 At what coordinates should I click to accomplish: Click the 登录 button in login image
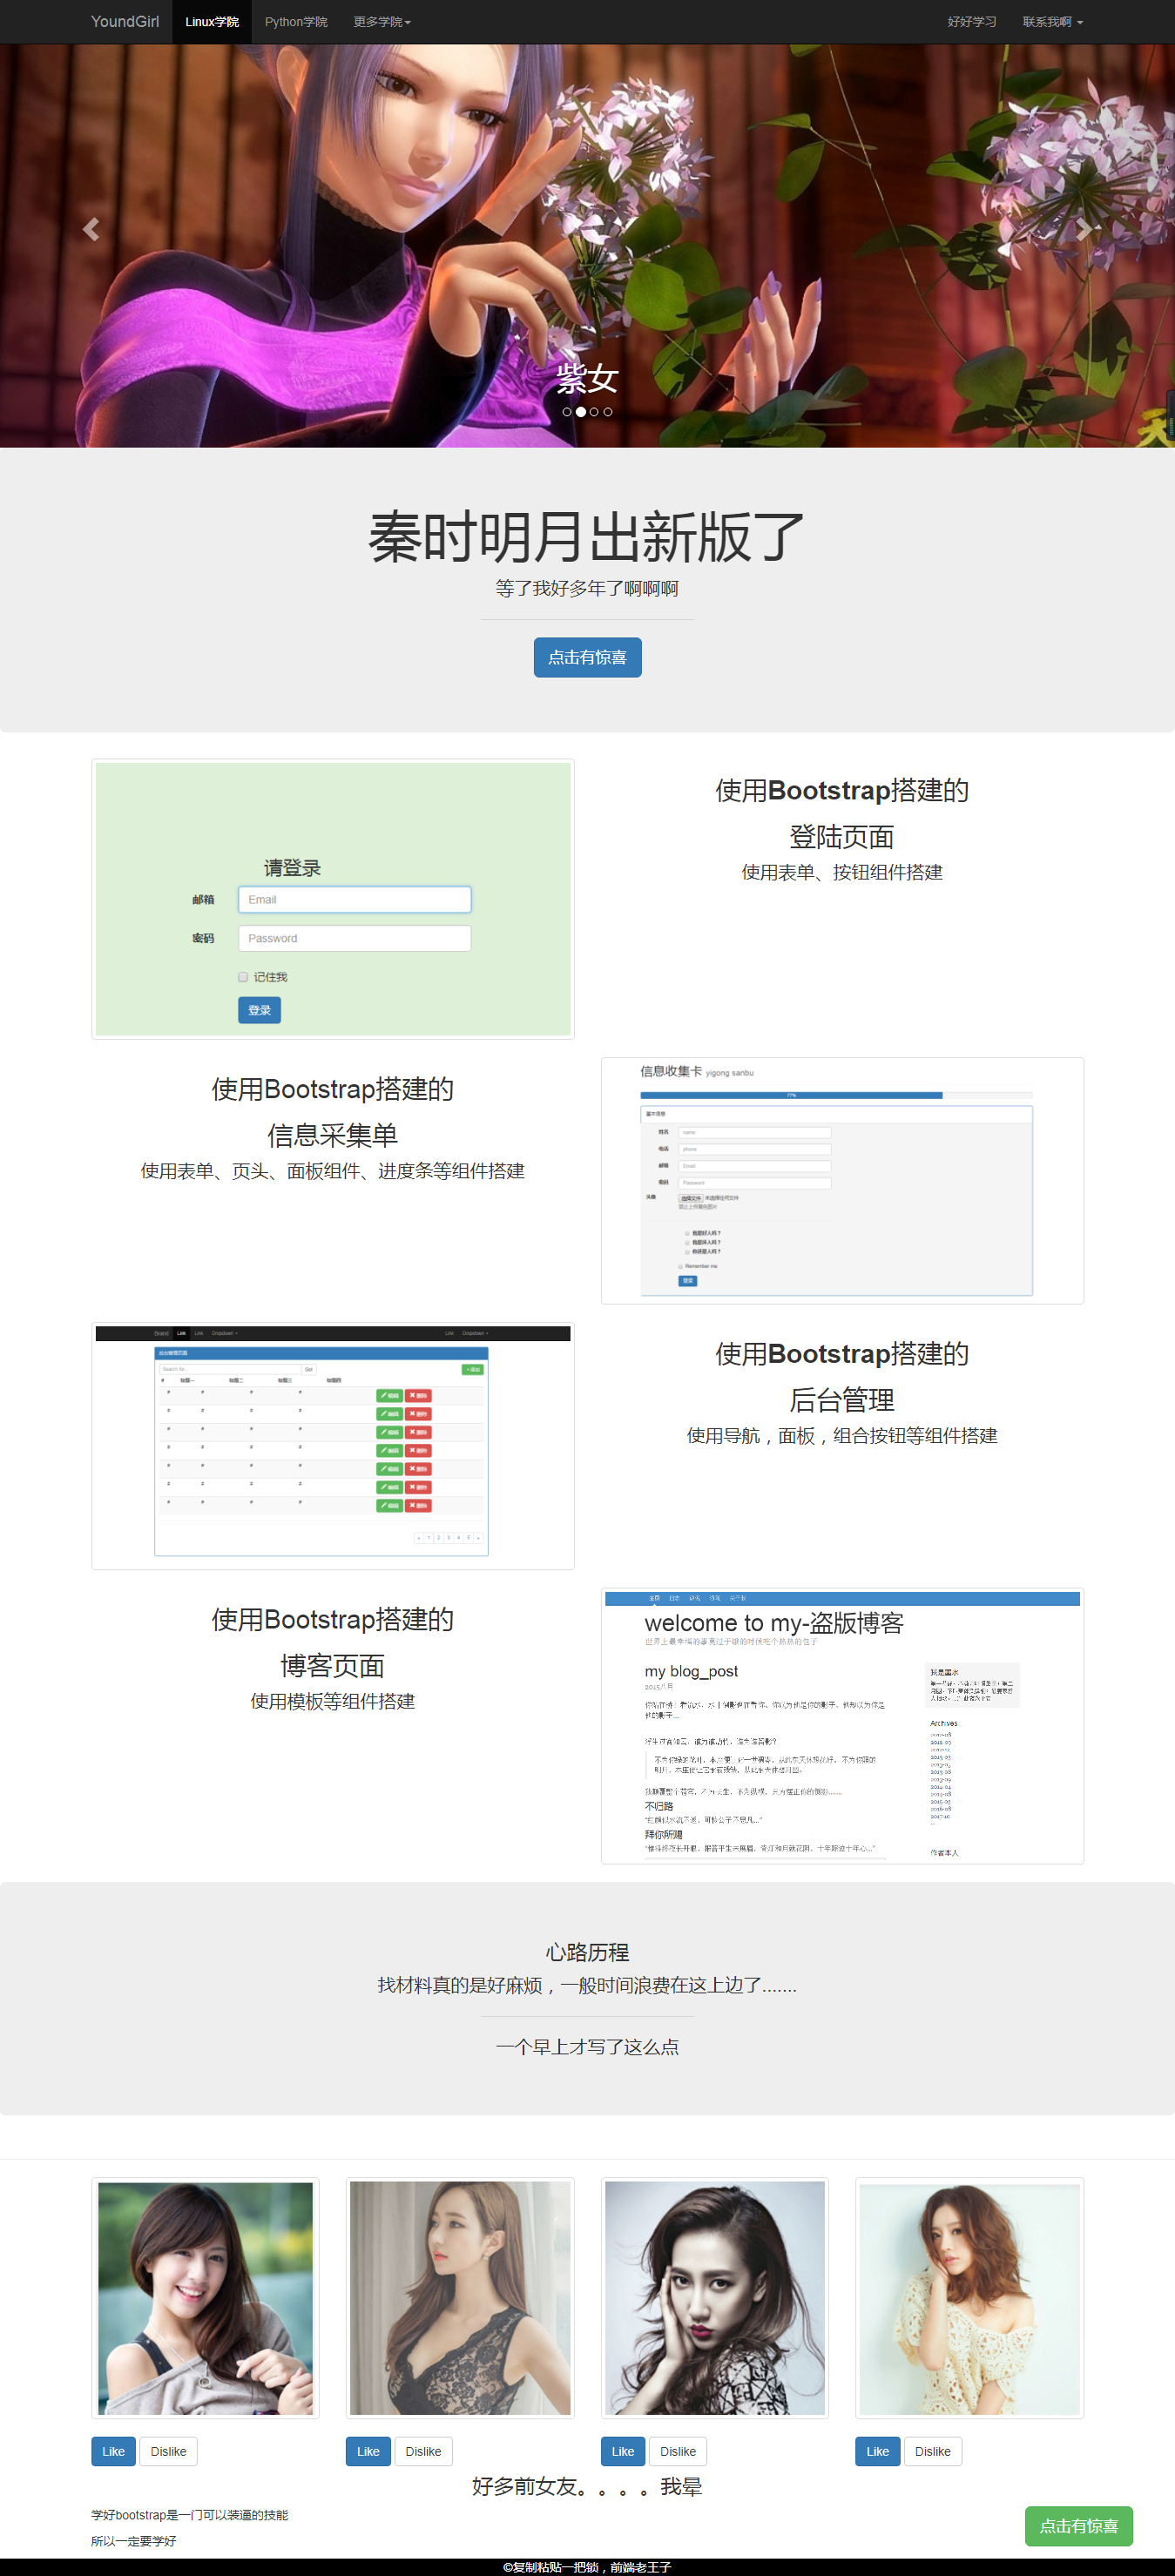pyautogui.click(x=259, y=1010)
